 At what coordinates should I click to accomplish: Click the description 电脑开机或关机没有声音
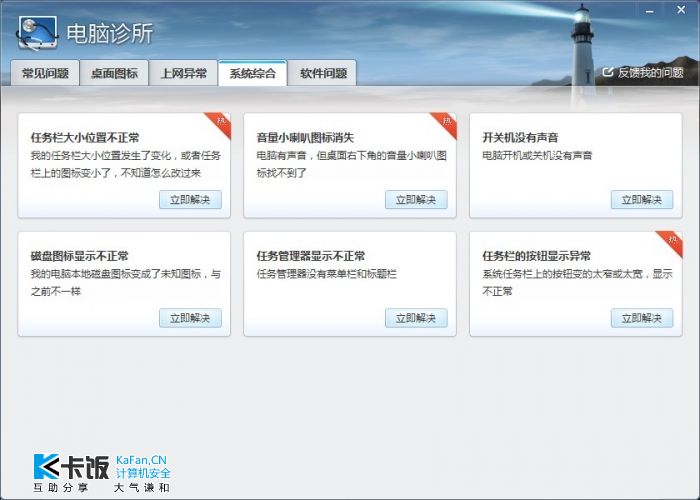point(537,155)
